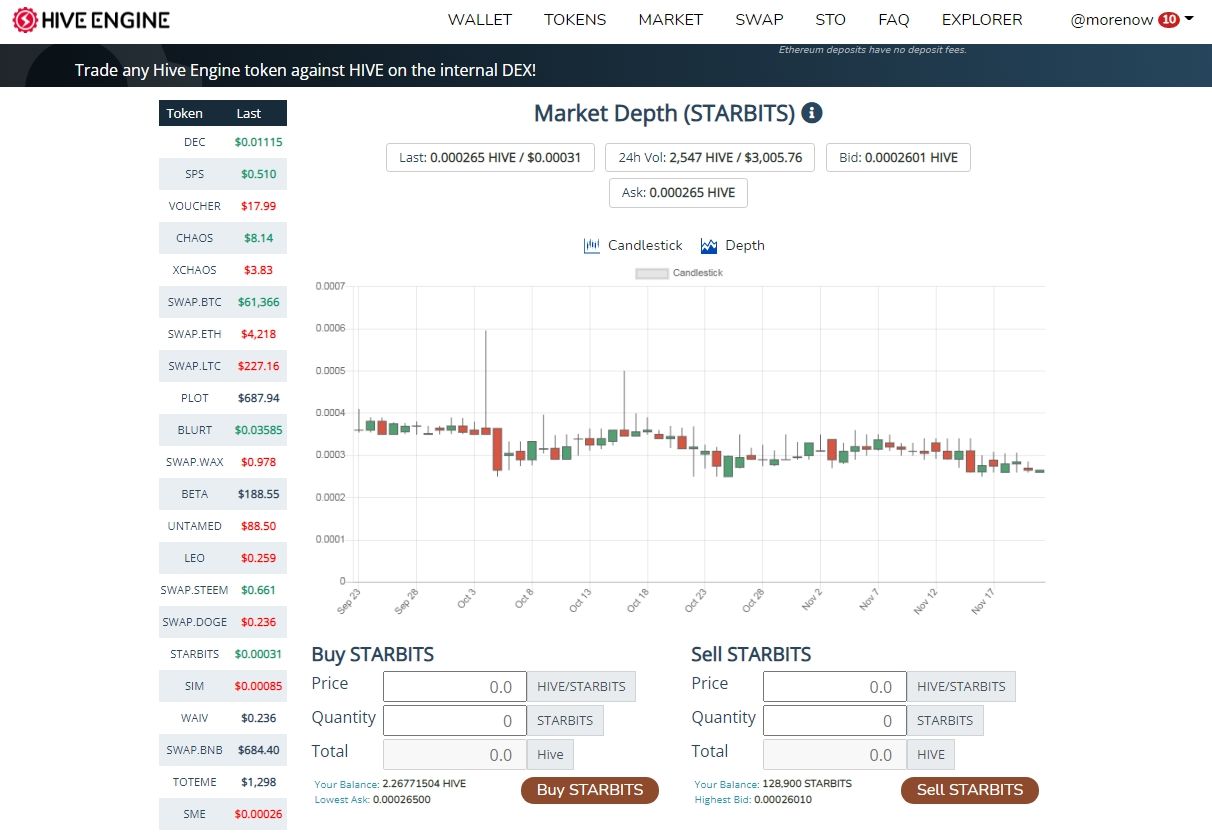Click the Buy Quantity input field
Screen dimensions: 1212x833
tap(455, 721)
